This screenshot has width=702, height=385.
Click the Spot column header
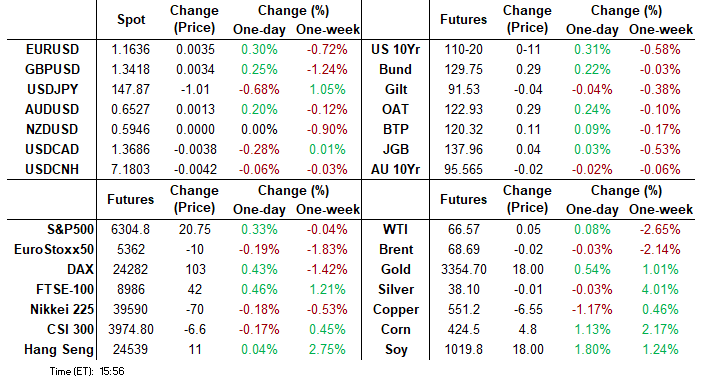[x=131, y=20]
